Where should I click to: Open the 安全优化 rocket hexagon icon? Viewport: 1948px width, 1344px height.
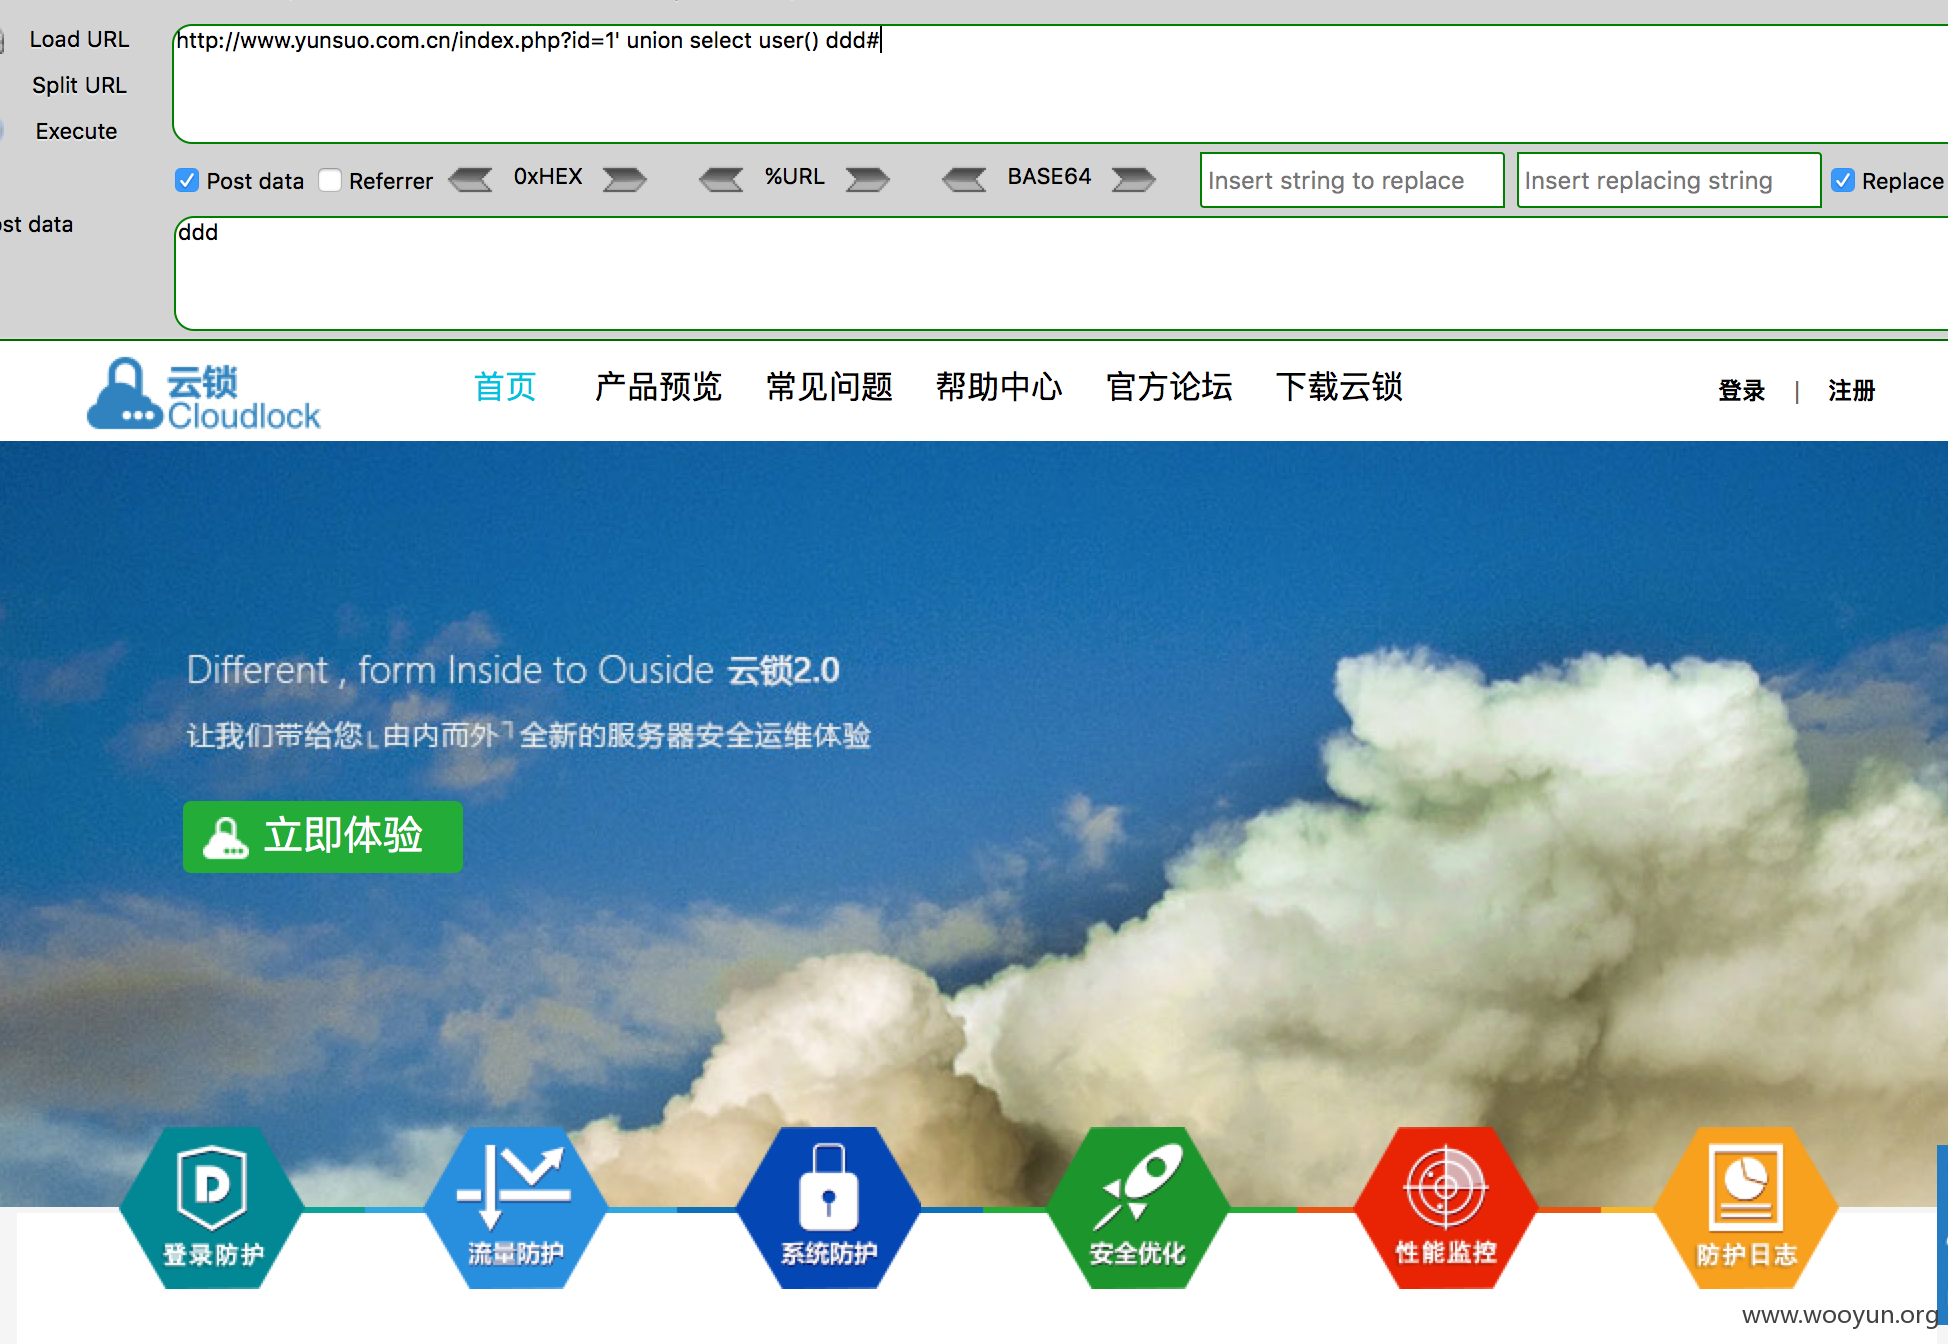[1137, 1208]
